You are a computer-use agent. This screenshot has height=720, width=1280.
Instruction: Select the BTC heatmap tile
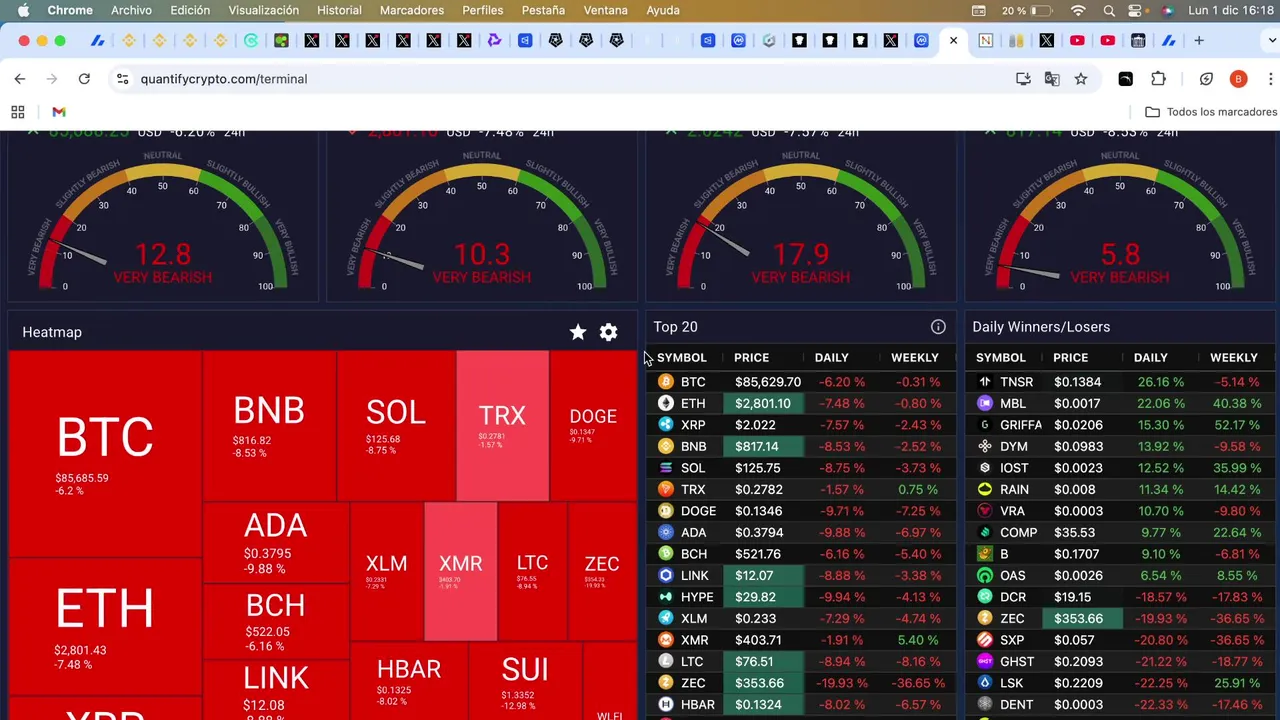click(105, 453)
